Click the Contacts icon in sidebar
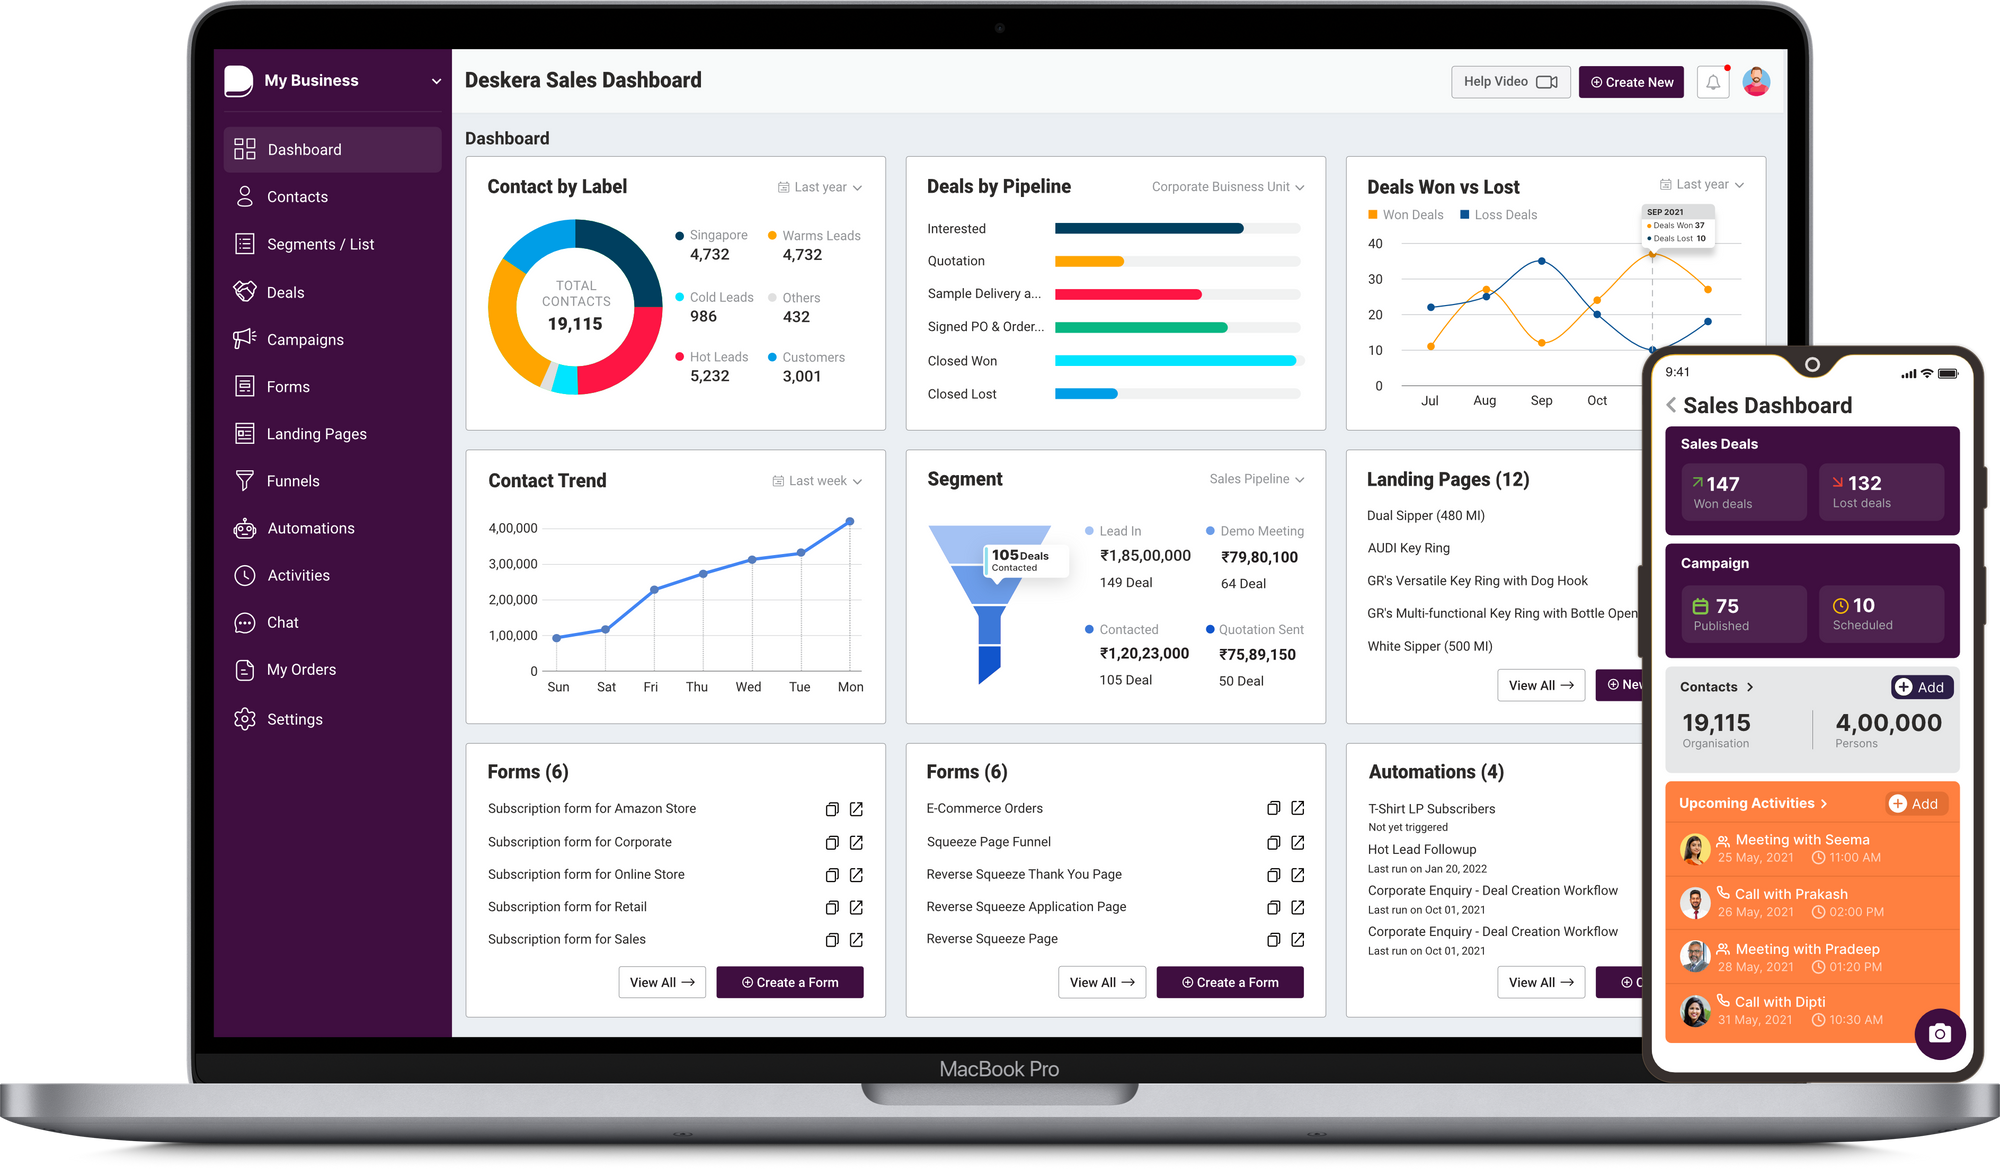 [251, 196]
